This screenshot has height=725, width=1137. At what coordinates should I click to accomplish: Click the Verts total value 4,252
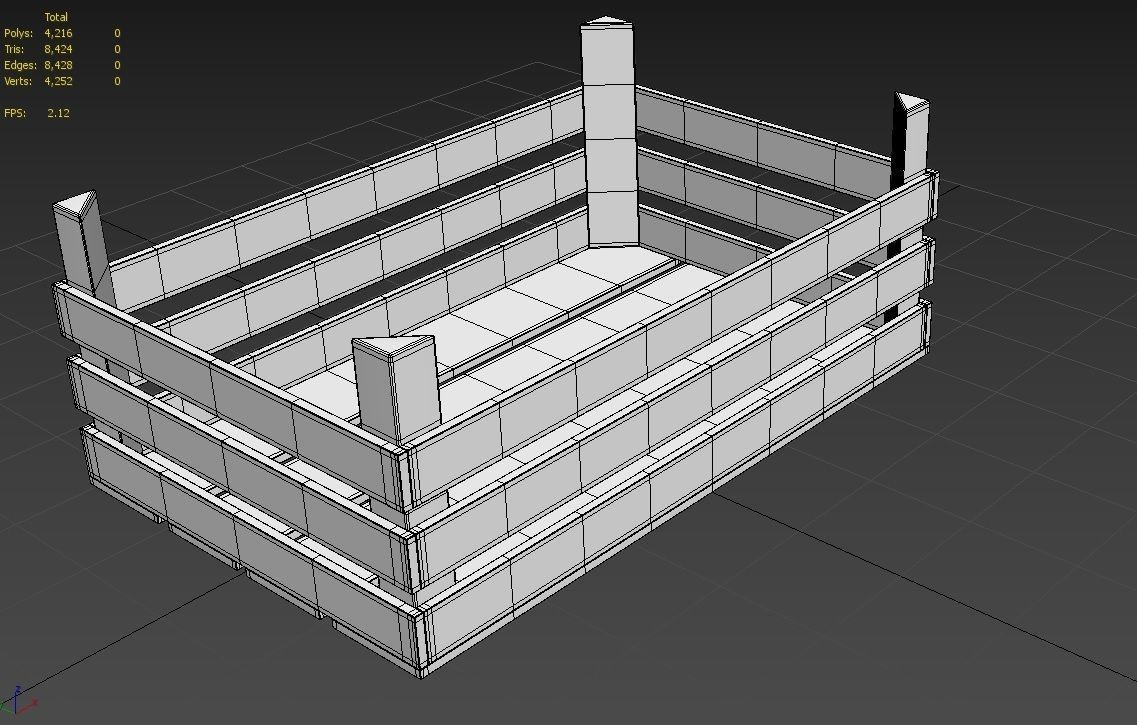(58, 81)
